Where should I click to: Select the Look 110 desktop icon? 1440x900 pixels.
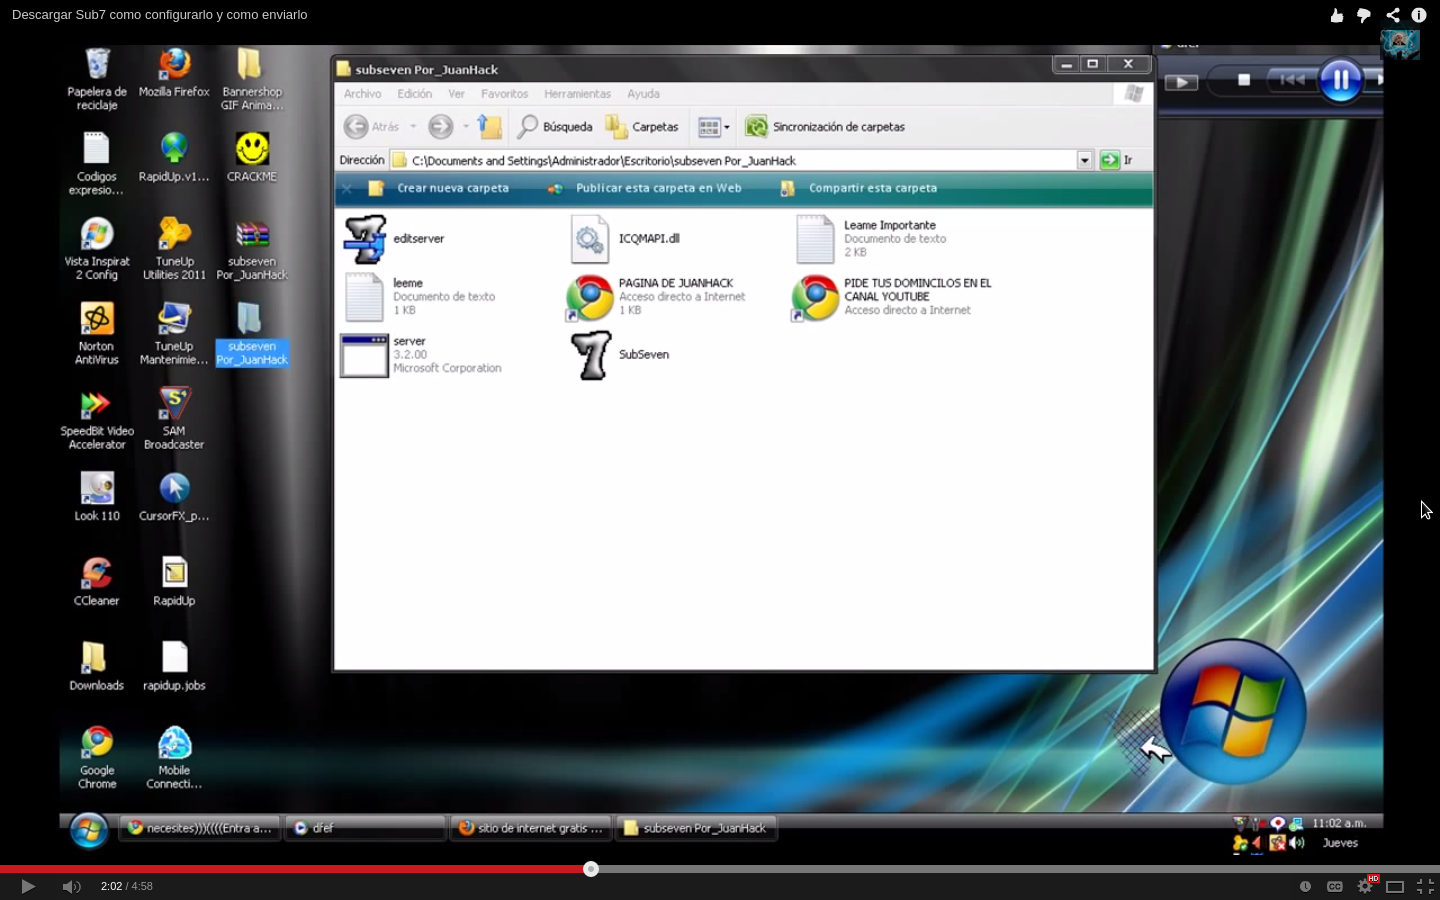(x=97, y=497)
